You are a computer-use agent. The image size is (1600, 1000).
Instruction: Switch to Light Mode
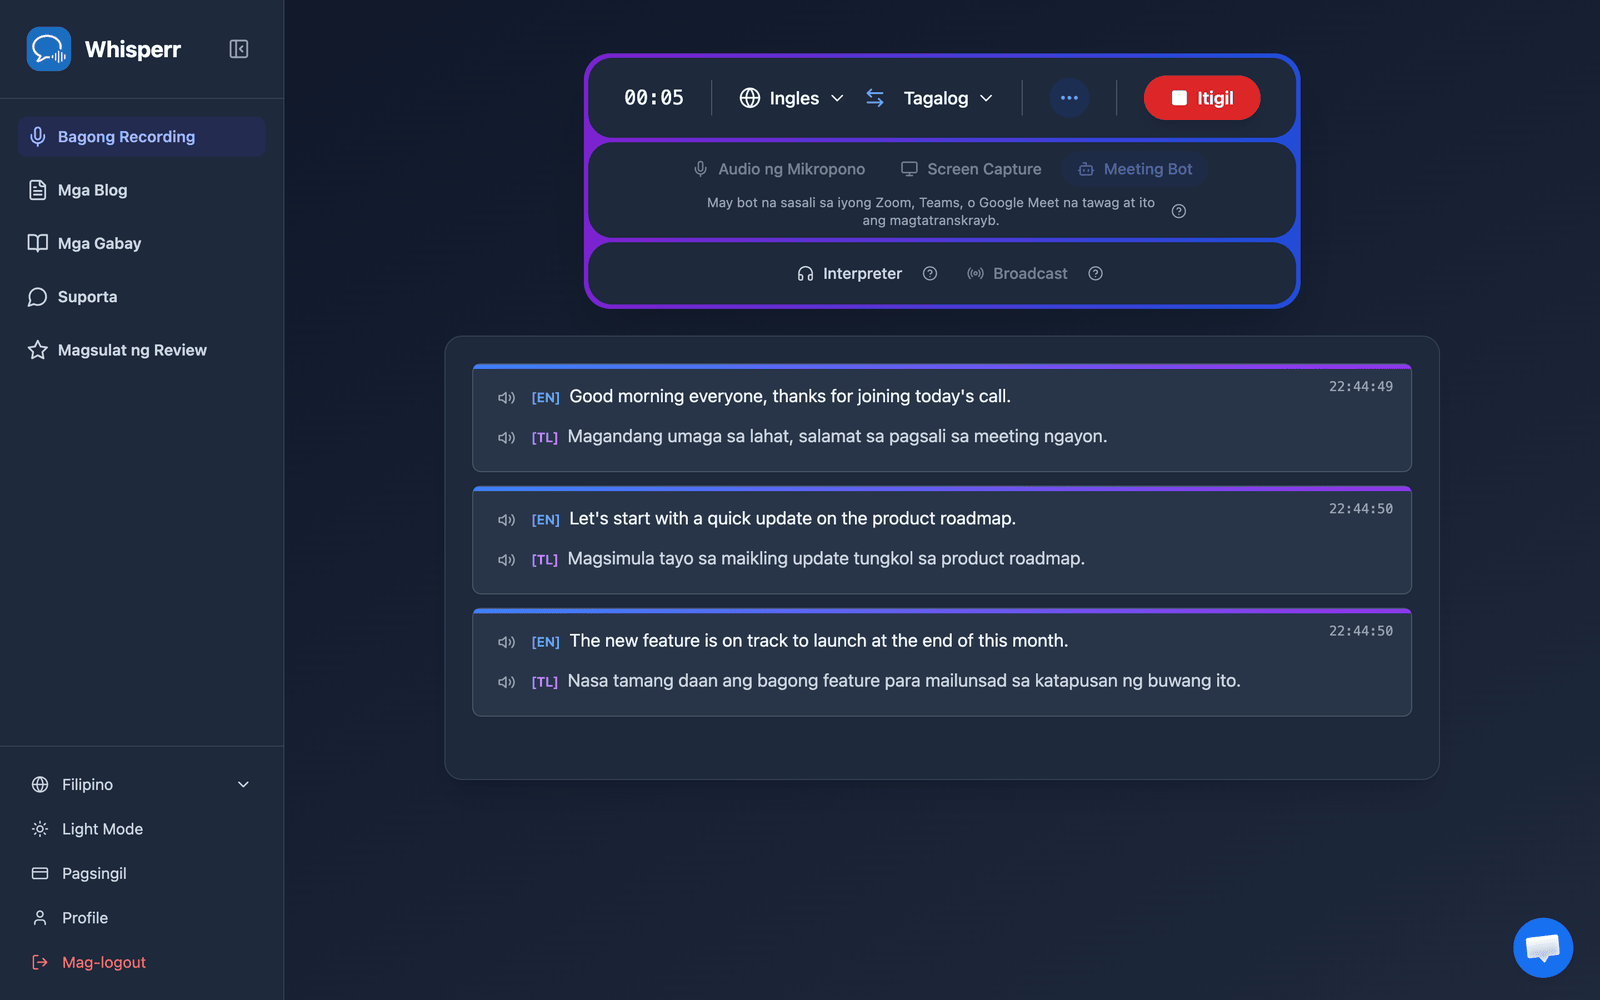141,829
